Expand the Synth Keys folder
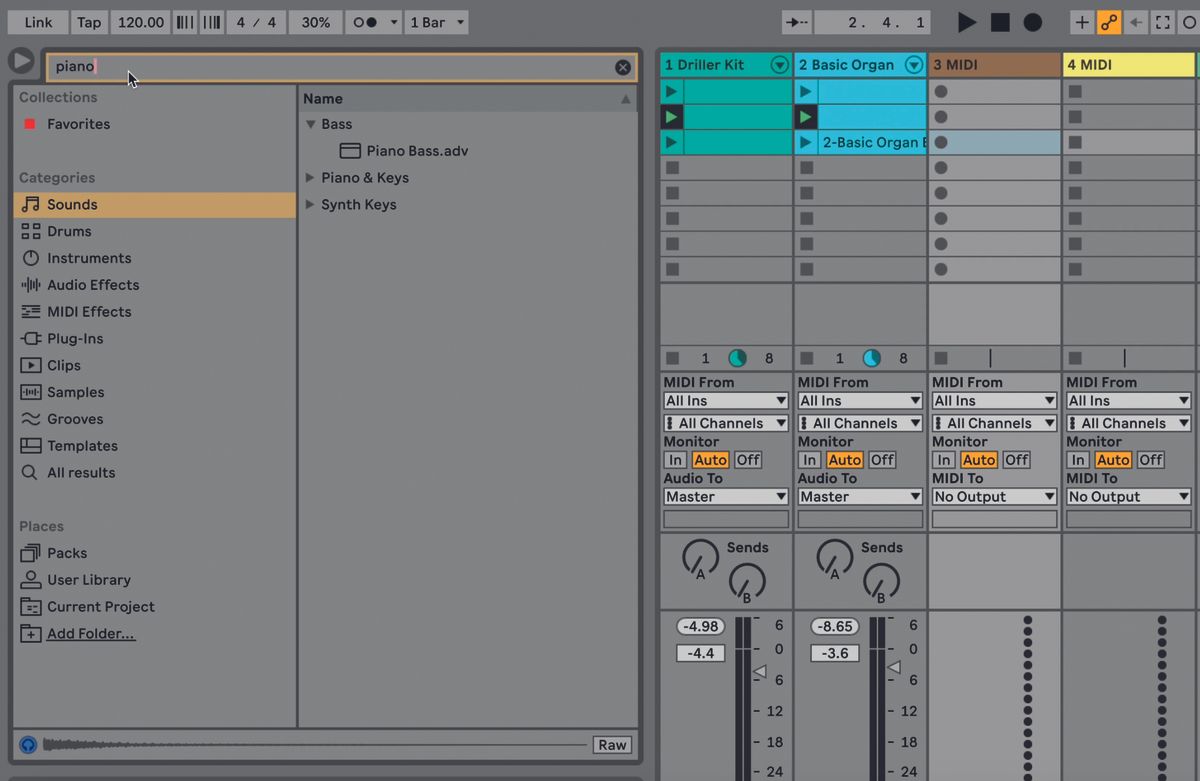The image size is (1200, 781). click(310, 205)
